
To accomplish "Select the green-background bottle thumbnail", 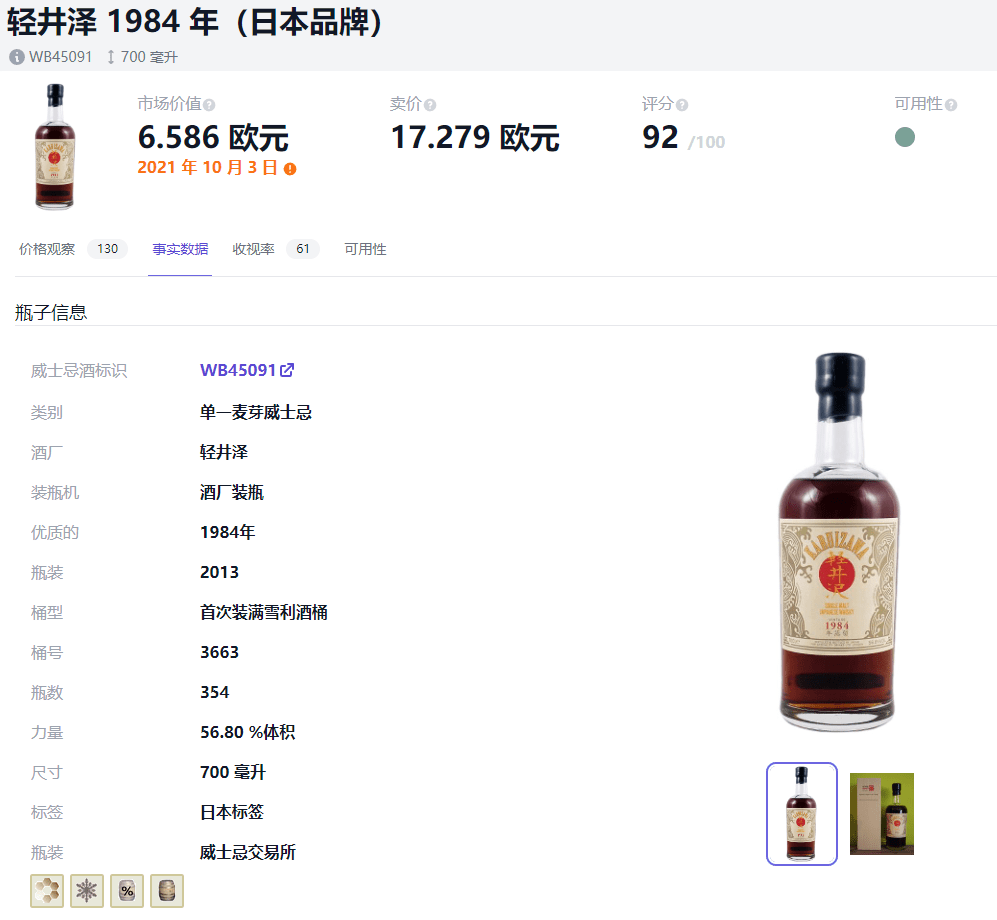I will pyautogui.click(x=882, y=814).
